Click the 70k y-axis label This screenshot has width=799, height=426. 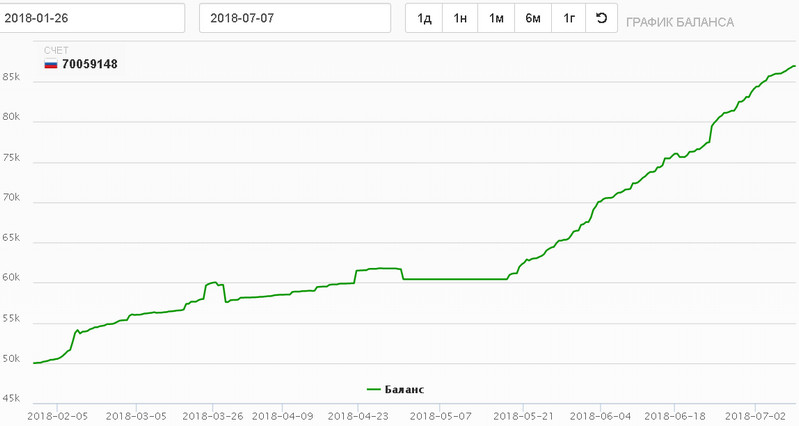click(x=11, y=197)
